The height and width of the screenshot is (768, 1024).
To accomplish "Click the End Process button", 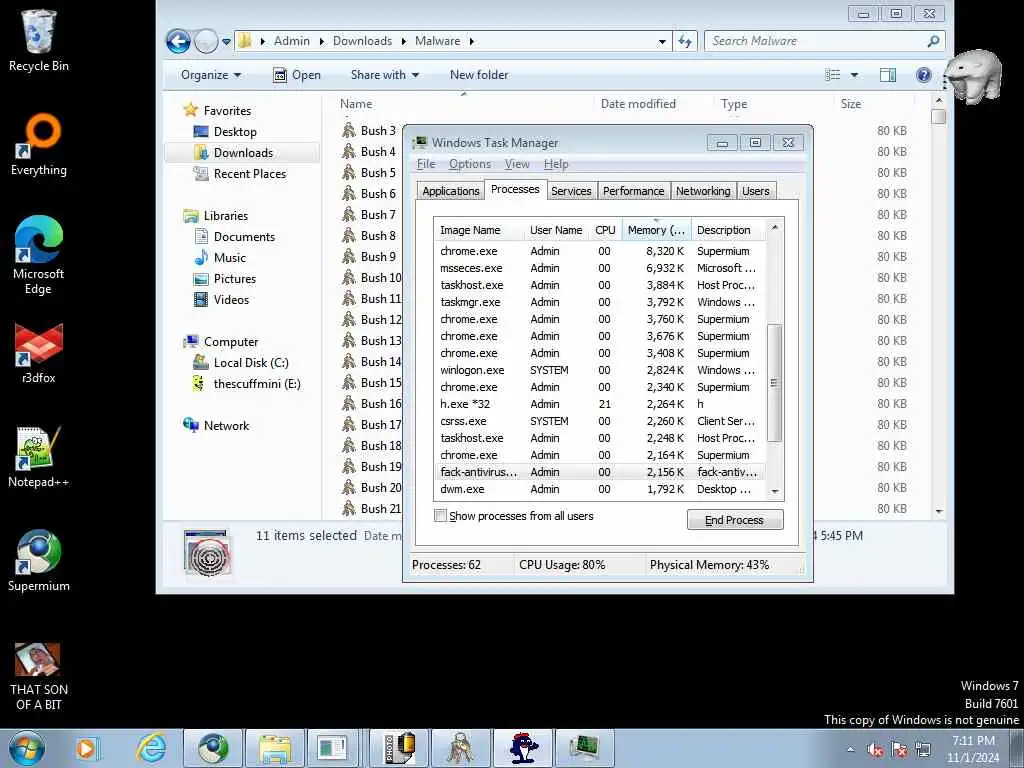I will tap(735, 520).
